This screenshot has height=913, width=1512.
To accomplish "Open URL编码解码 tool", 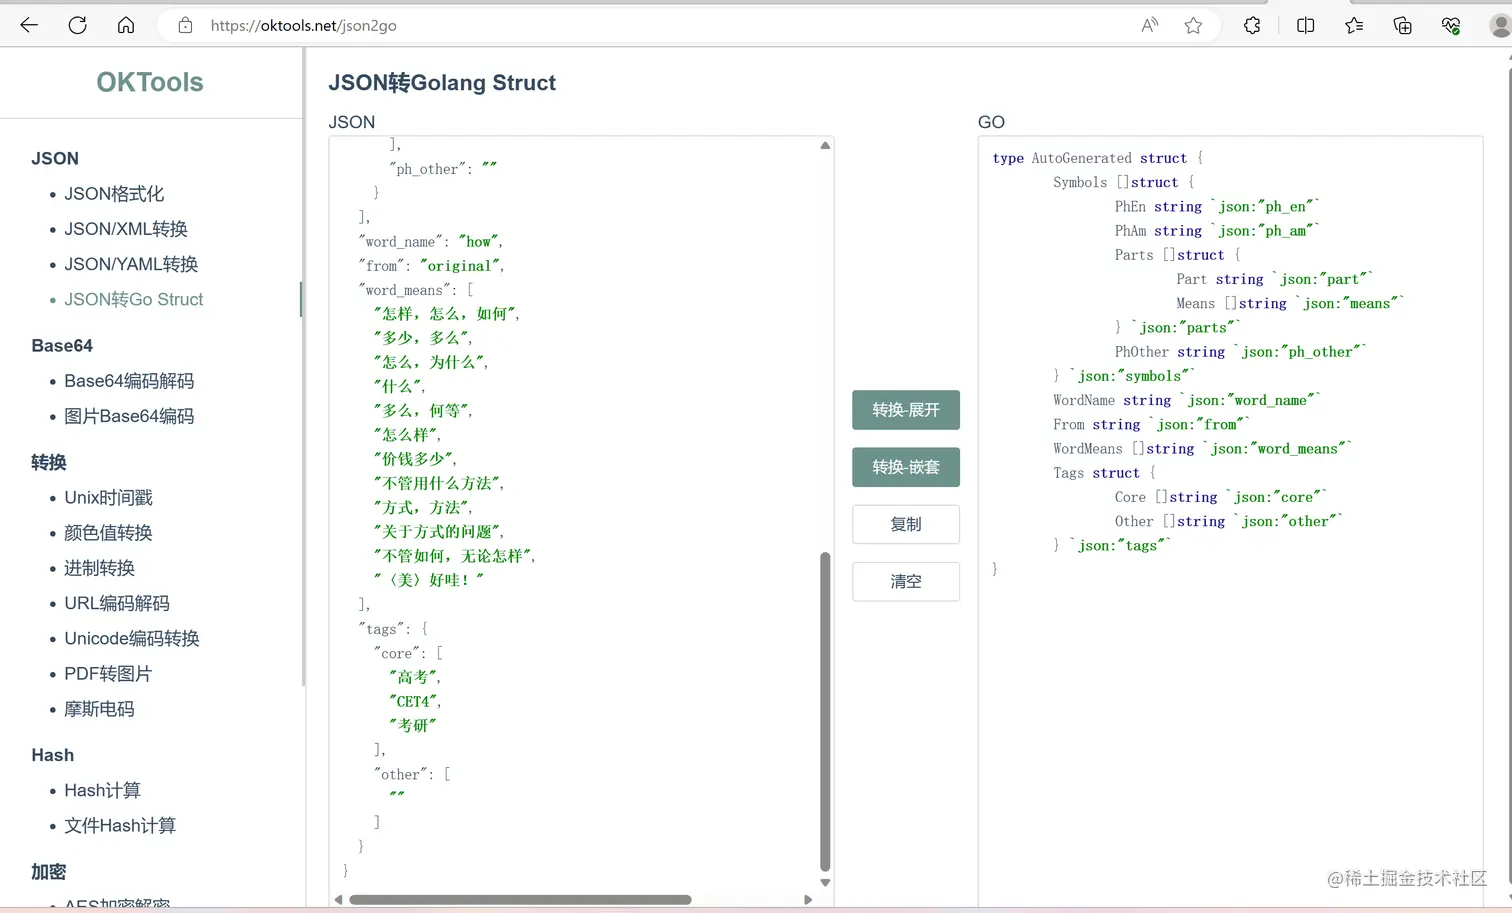I will click(x=117, y=603).
